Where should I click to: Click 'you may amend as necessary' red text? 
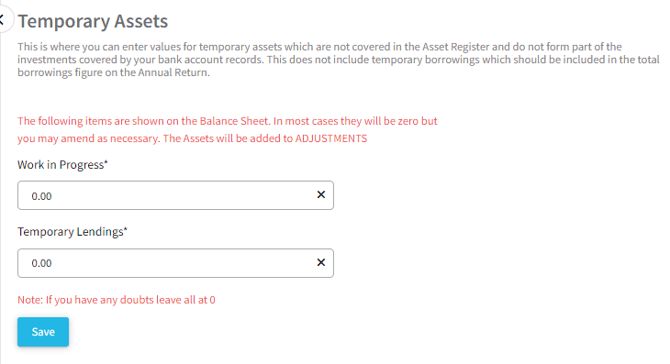pos(87,138)
